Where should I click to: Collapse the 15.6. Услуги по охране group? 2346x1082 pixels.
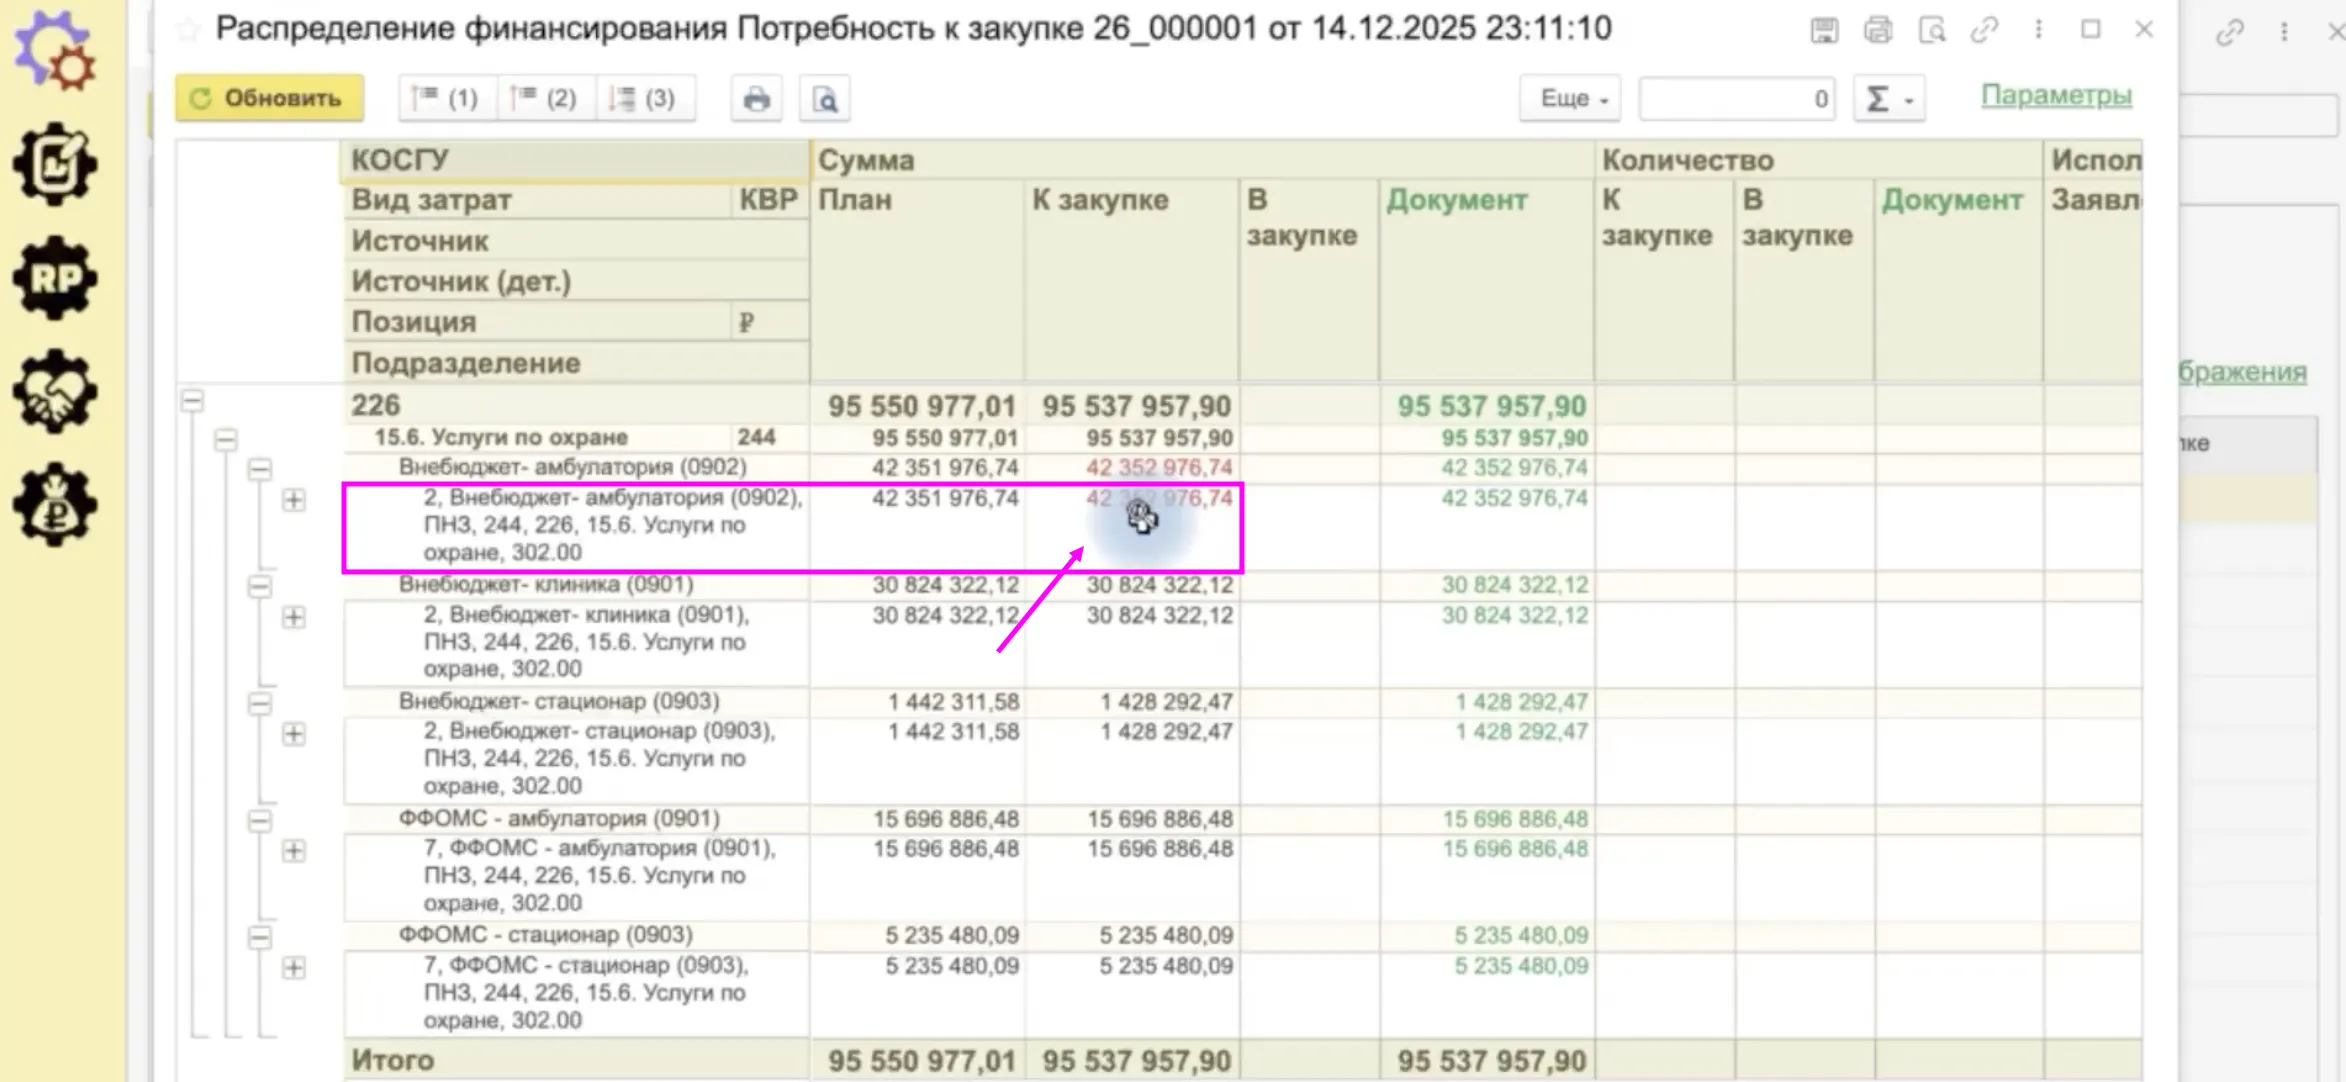point(226,439)
